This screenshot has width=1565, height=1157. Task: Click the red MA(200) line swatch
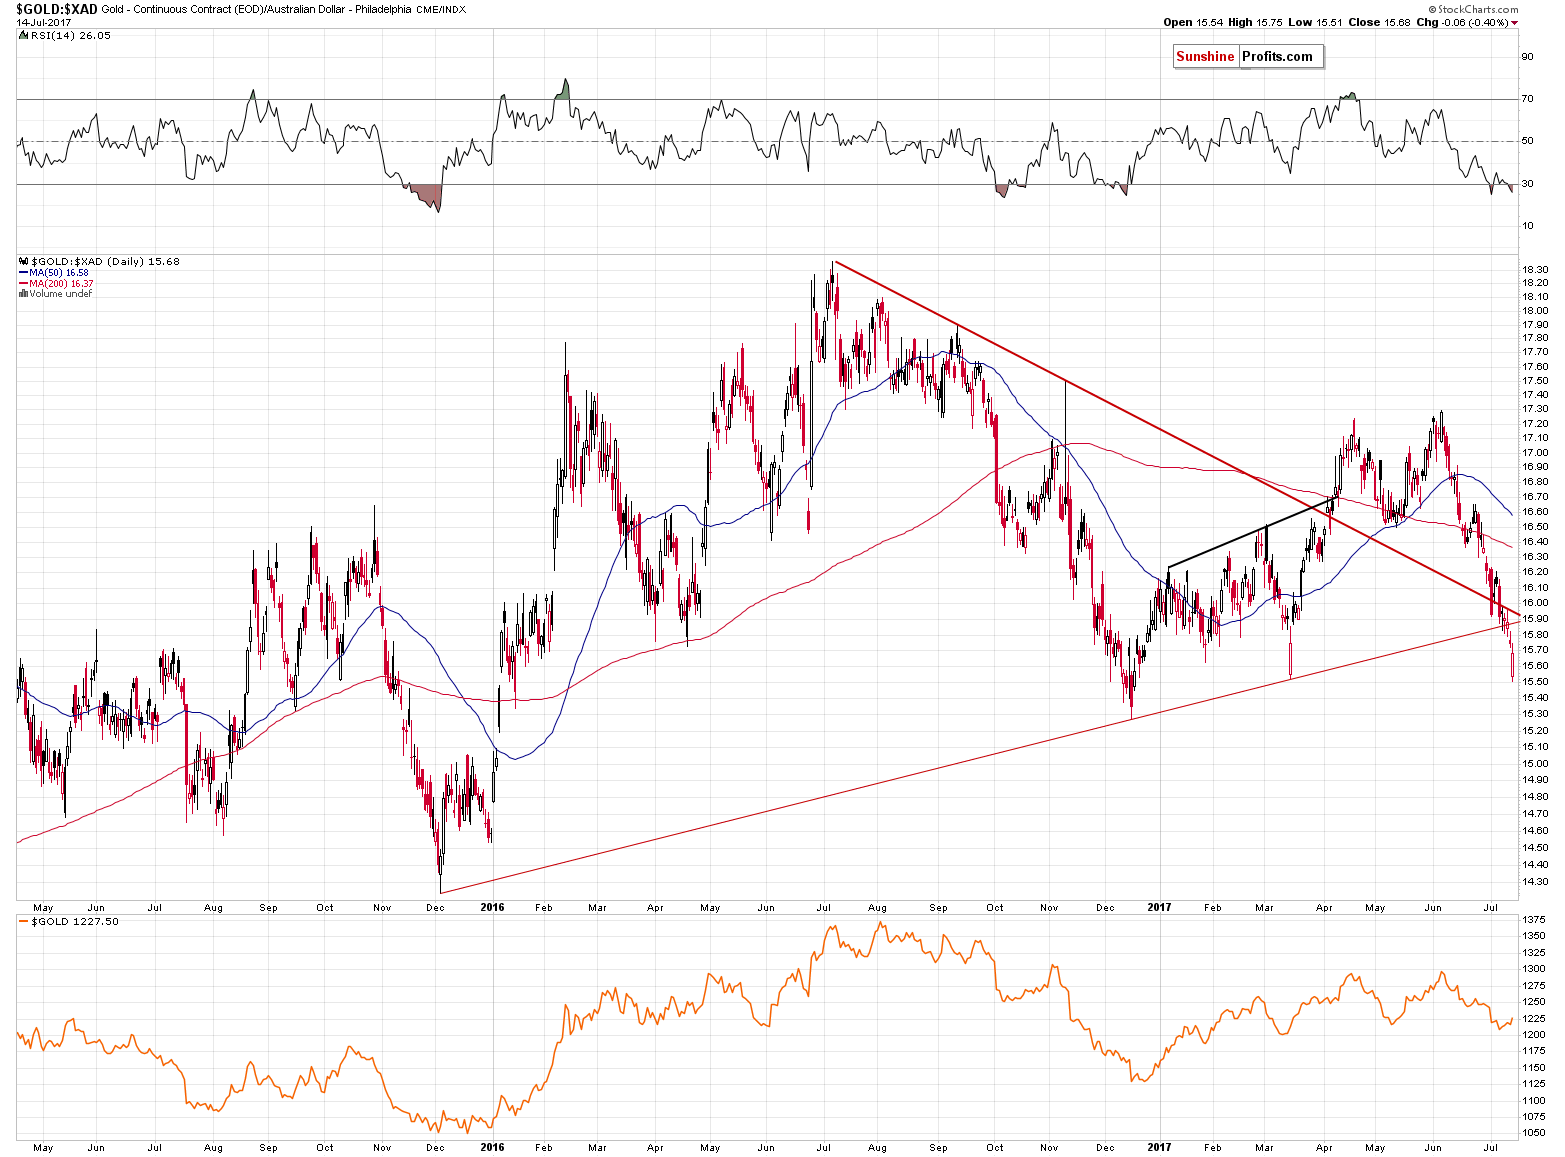click(x=23, y=283)
